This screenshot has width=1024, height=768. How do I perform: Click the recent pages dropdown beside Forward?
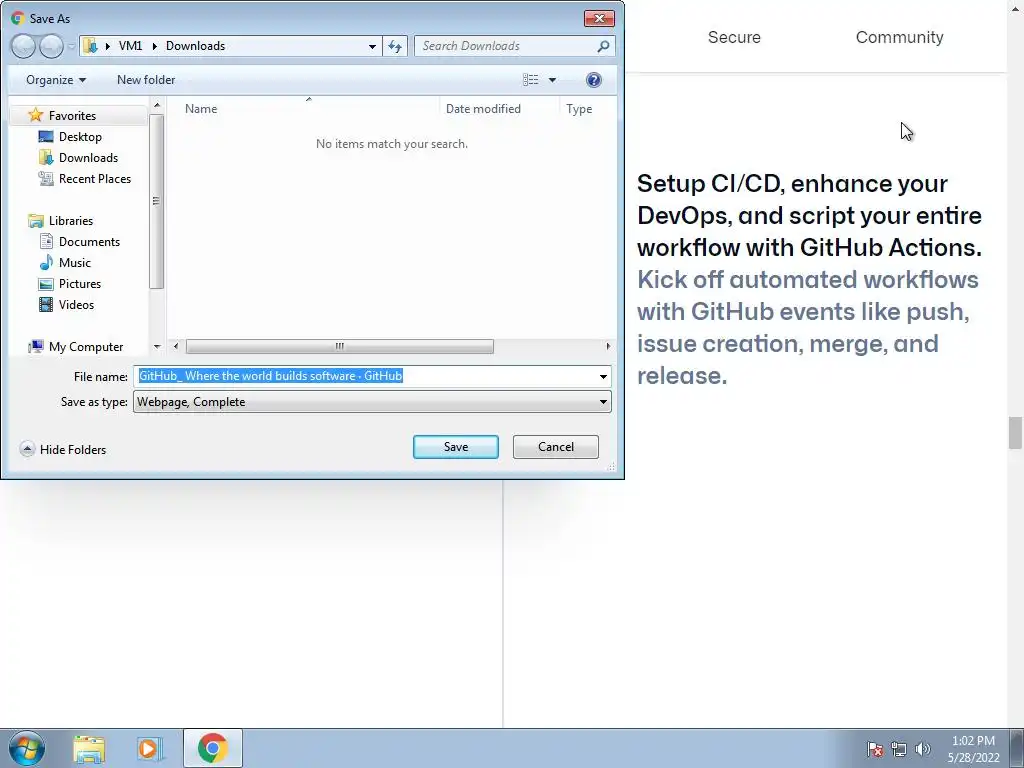click(71, 46)
